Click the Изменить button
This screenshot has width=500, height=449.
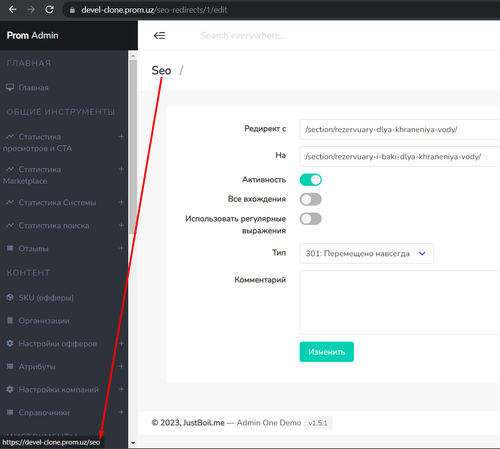[327, 352]
